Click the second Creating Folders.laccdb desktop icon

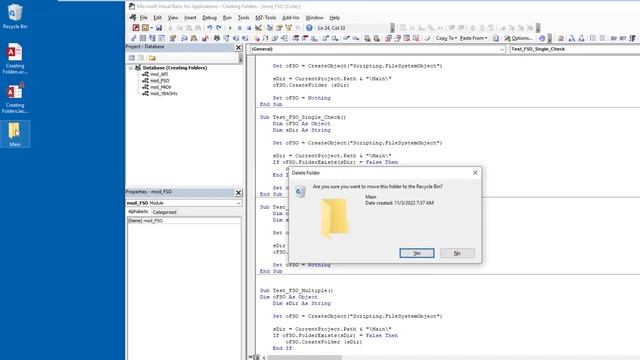pos(15,98)
